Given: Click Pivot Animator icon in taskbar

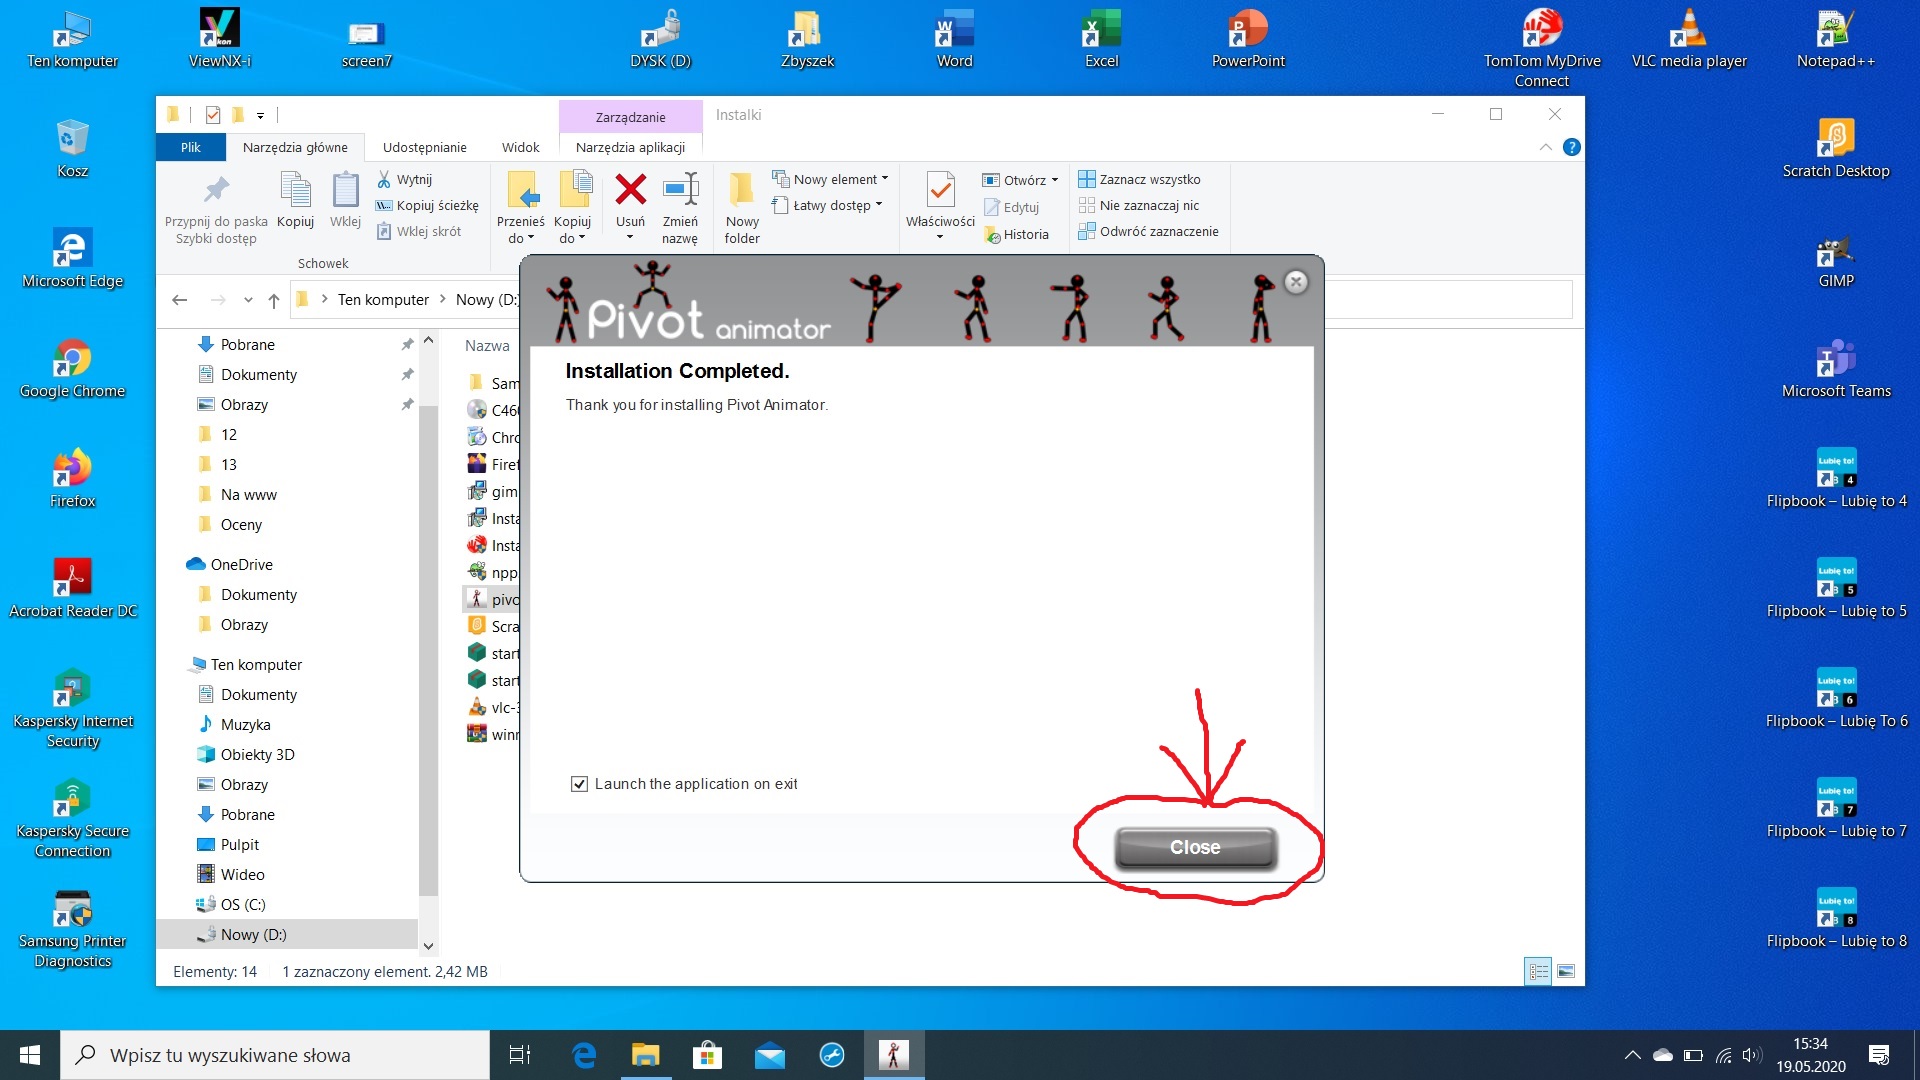Looking at the screenshot, I should click(x=893, y=1055).
